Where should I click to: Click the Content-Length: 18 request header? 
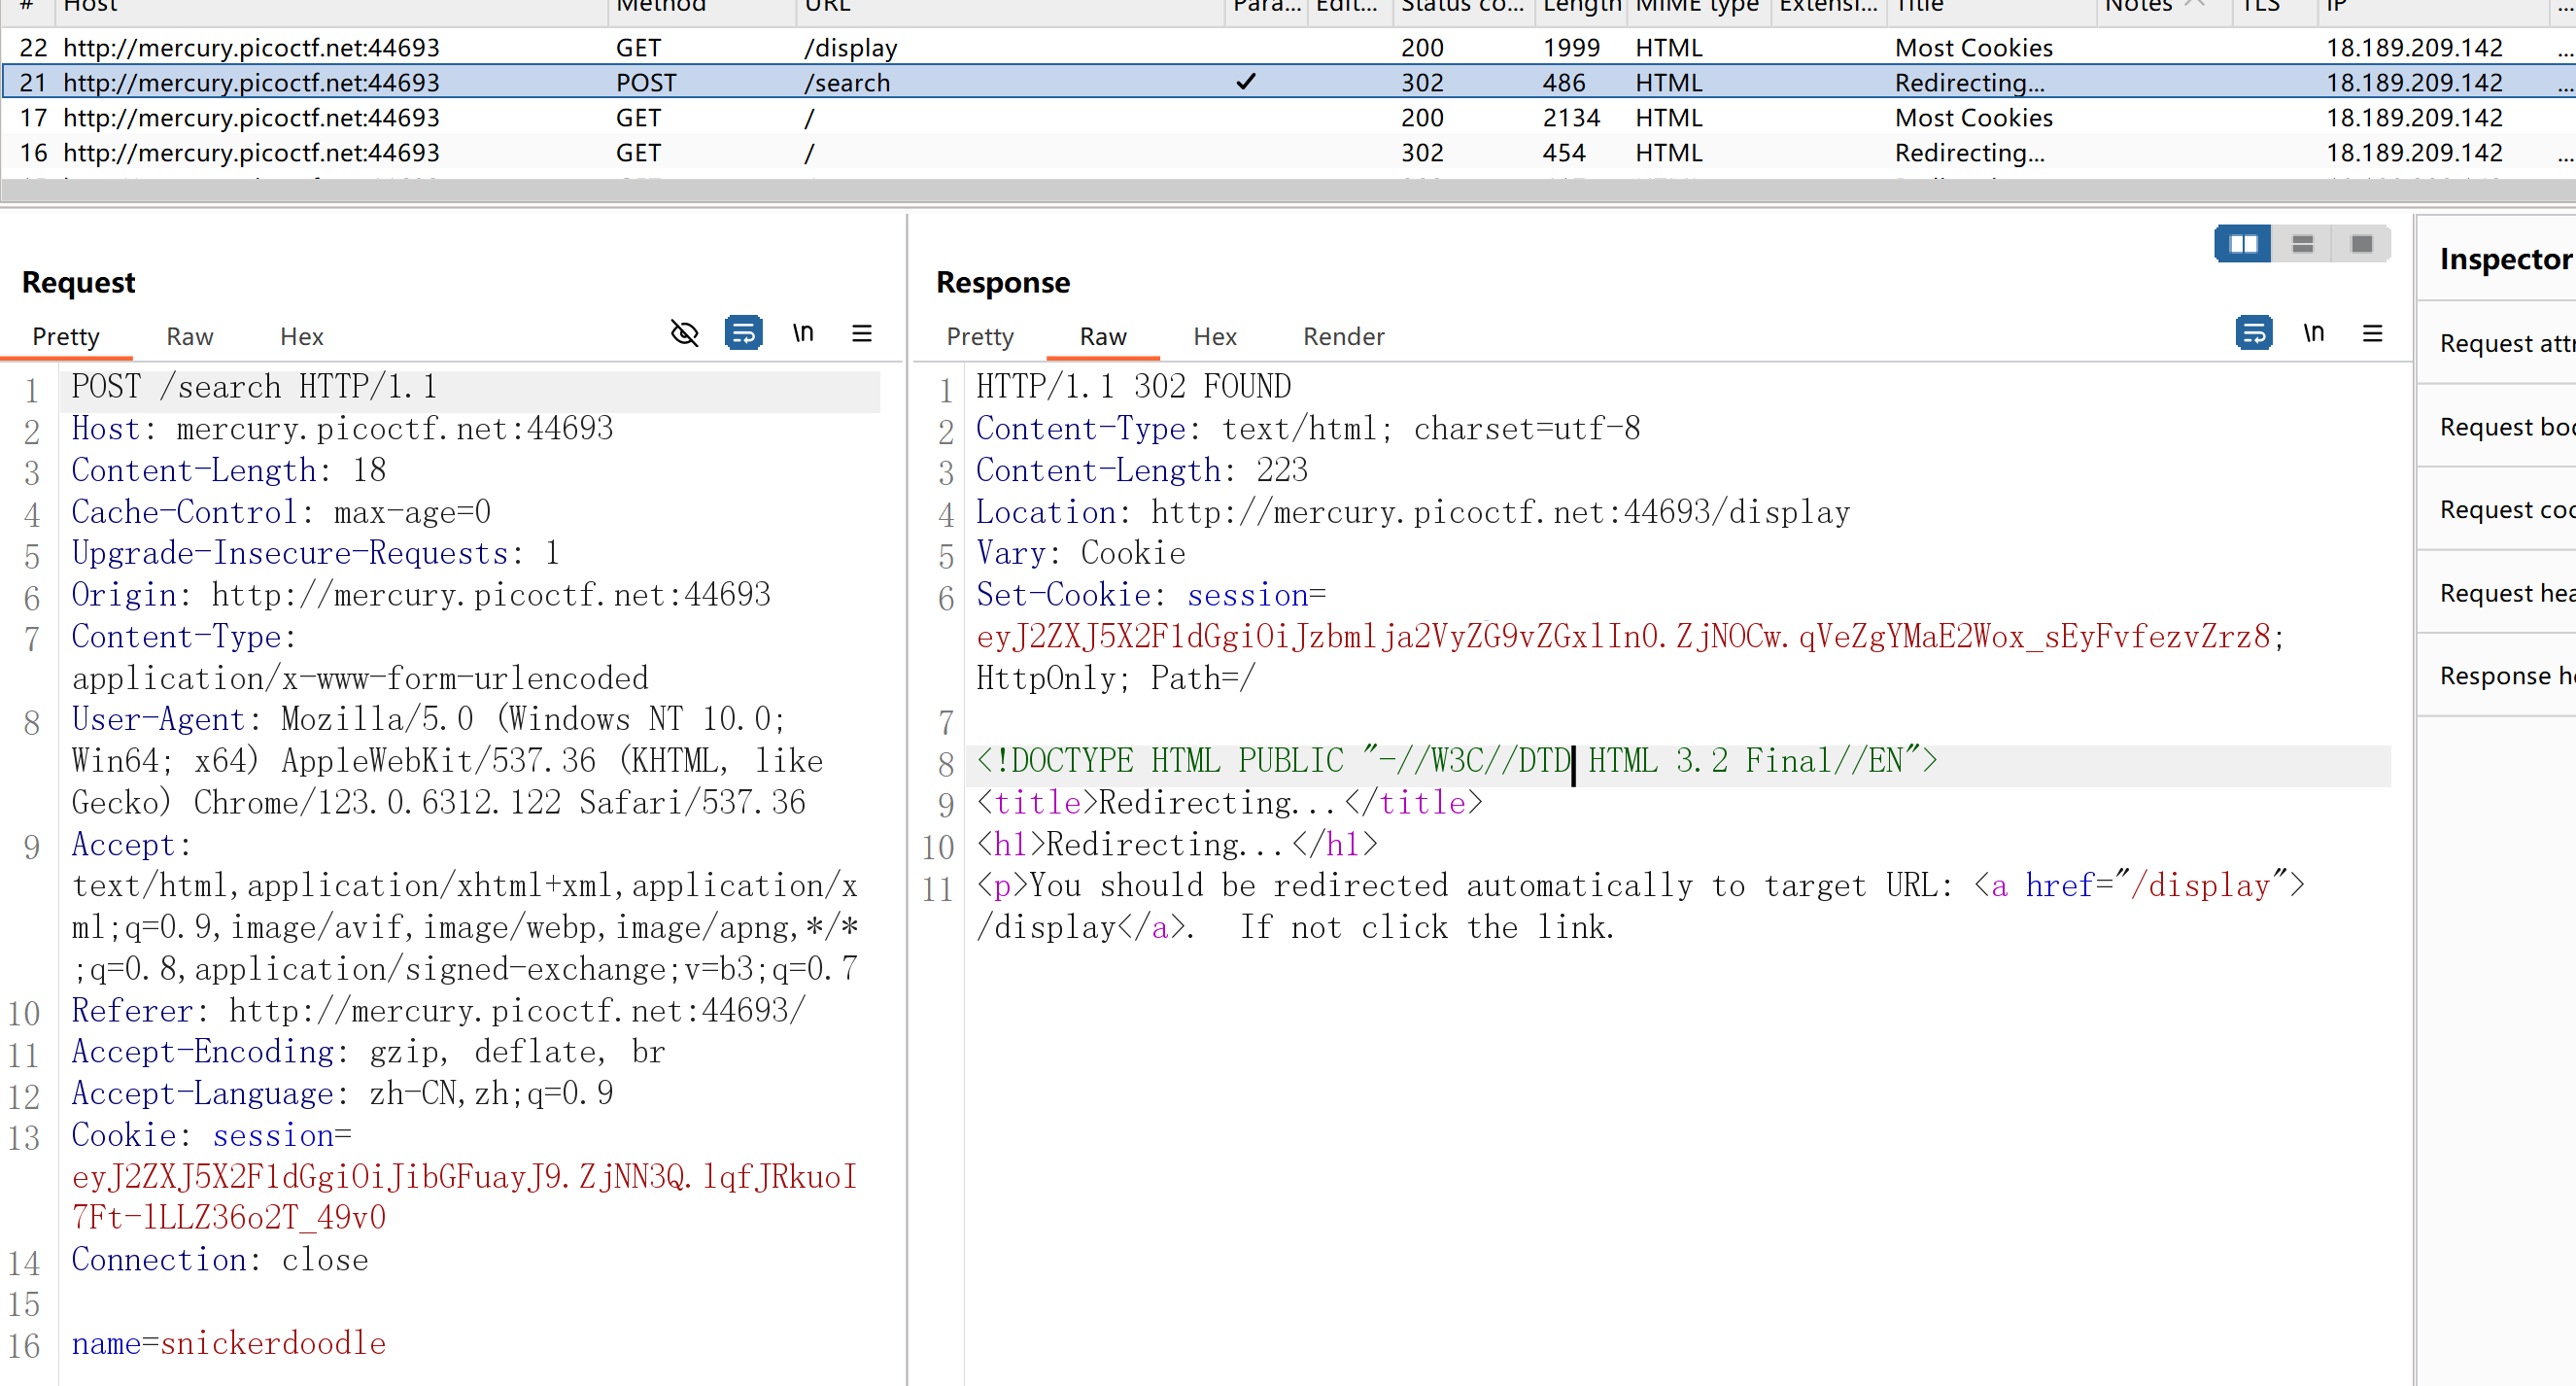[x=228, y=470]
